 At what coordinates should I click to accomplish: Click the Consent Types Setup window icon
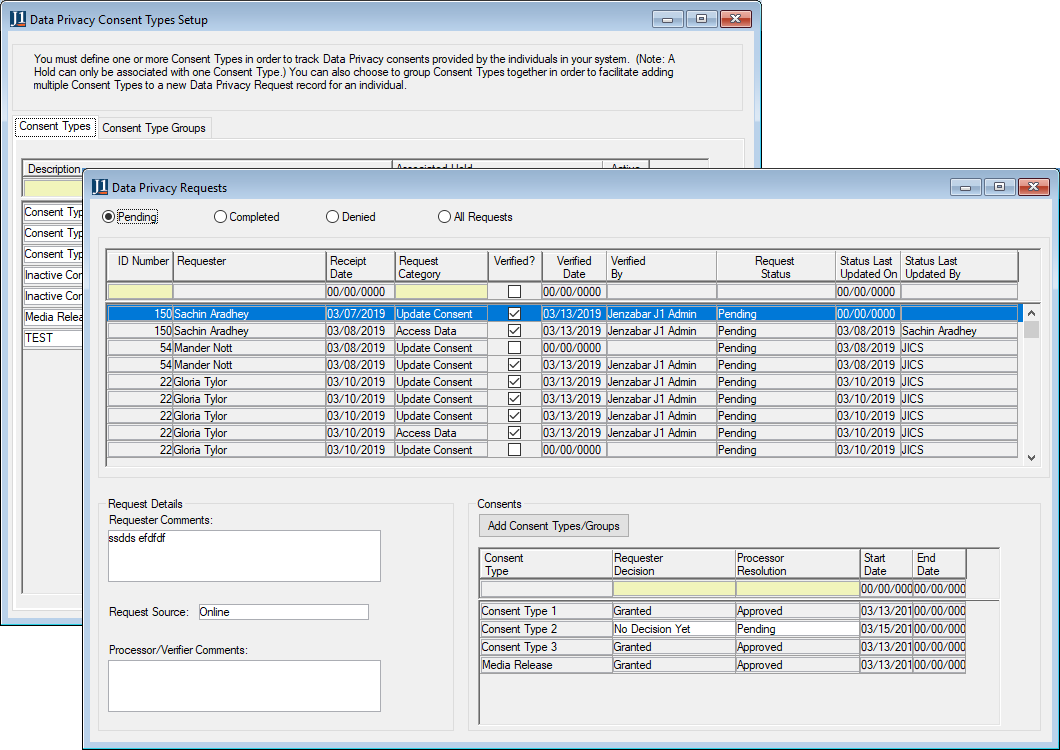(x=20, y=19)
